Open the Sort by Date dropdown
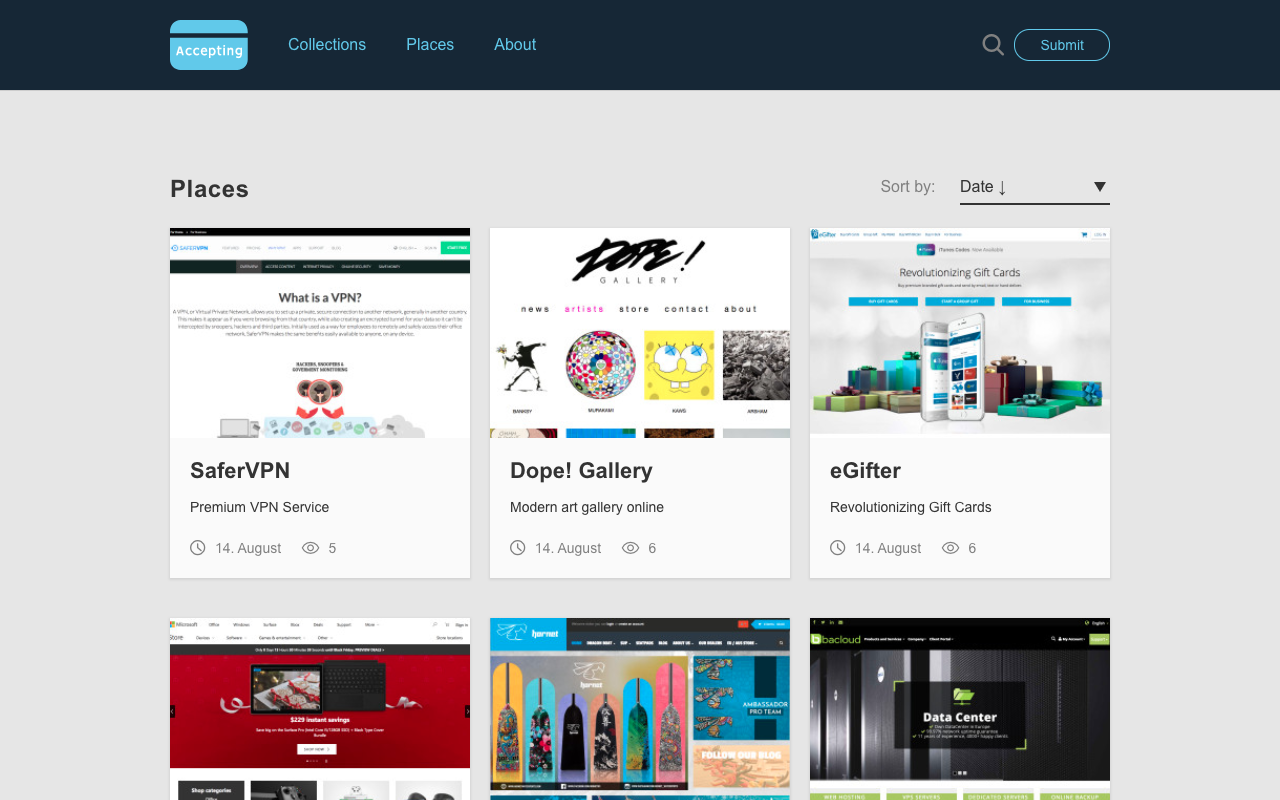This screenshot has width=1280, height=800. [1035, 187]
